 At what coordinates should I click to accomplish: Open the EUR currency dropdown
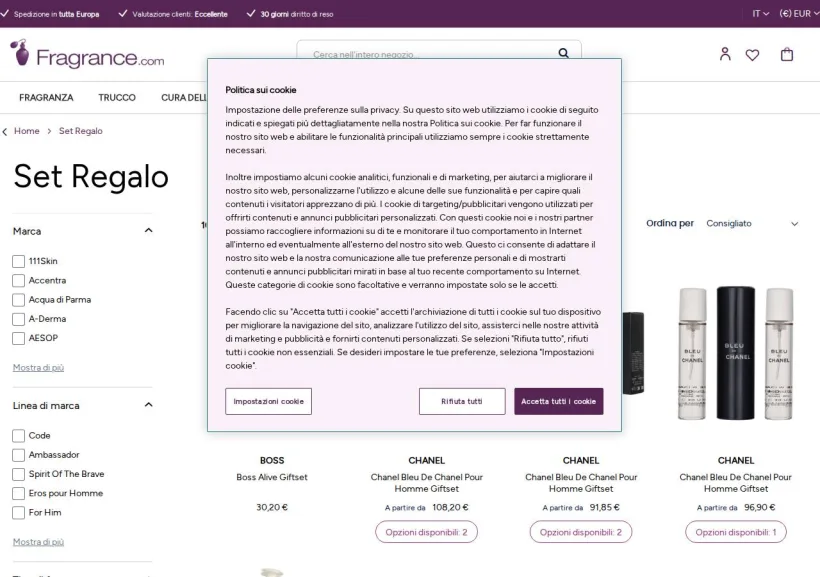(799, 14)
